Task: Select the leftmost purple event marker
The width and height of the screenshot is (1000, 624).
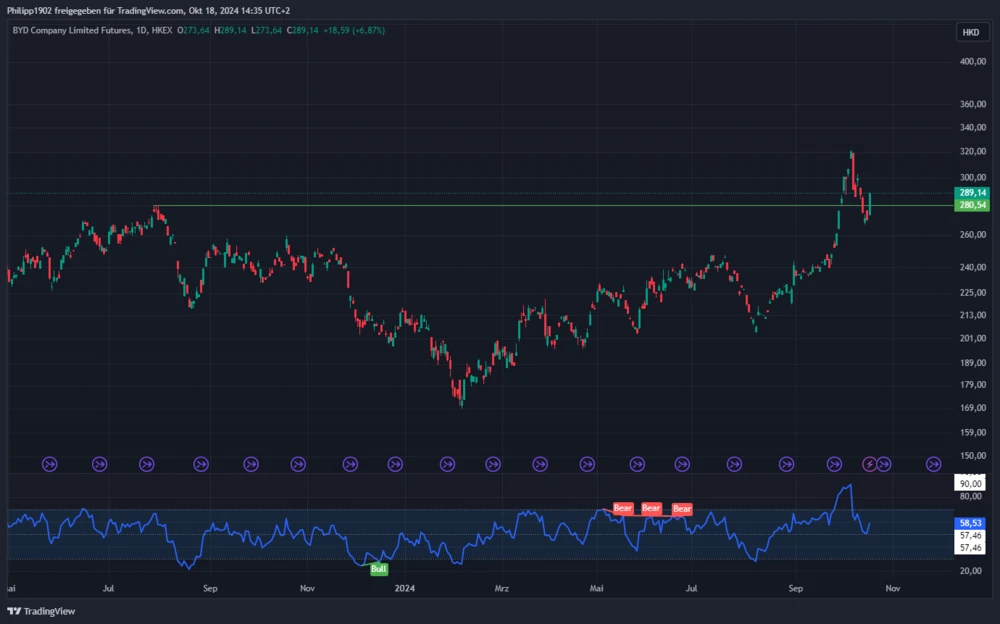Action: click(x=50, y=464)
